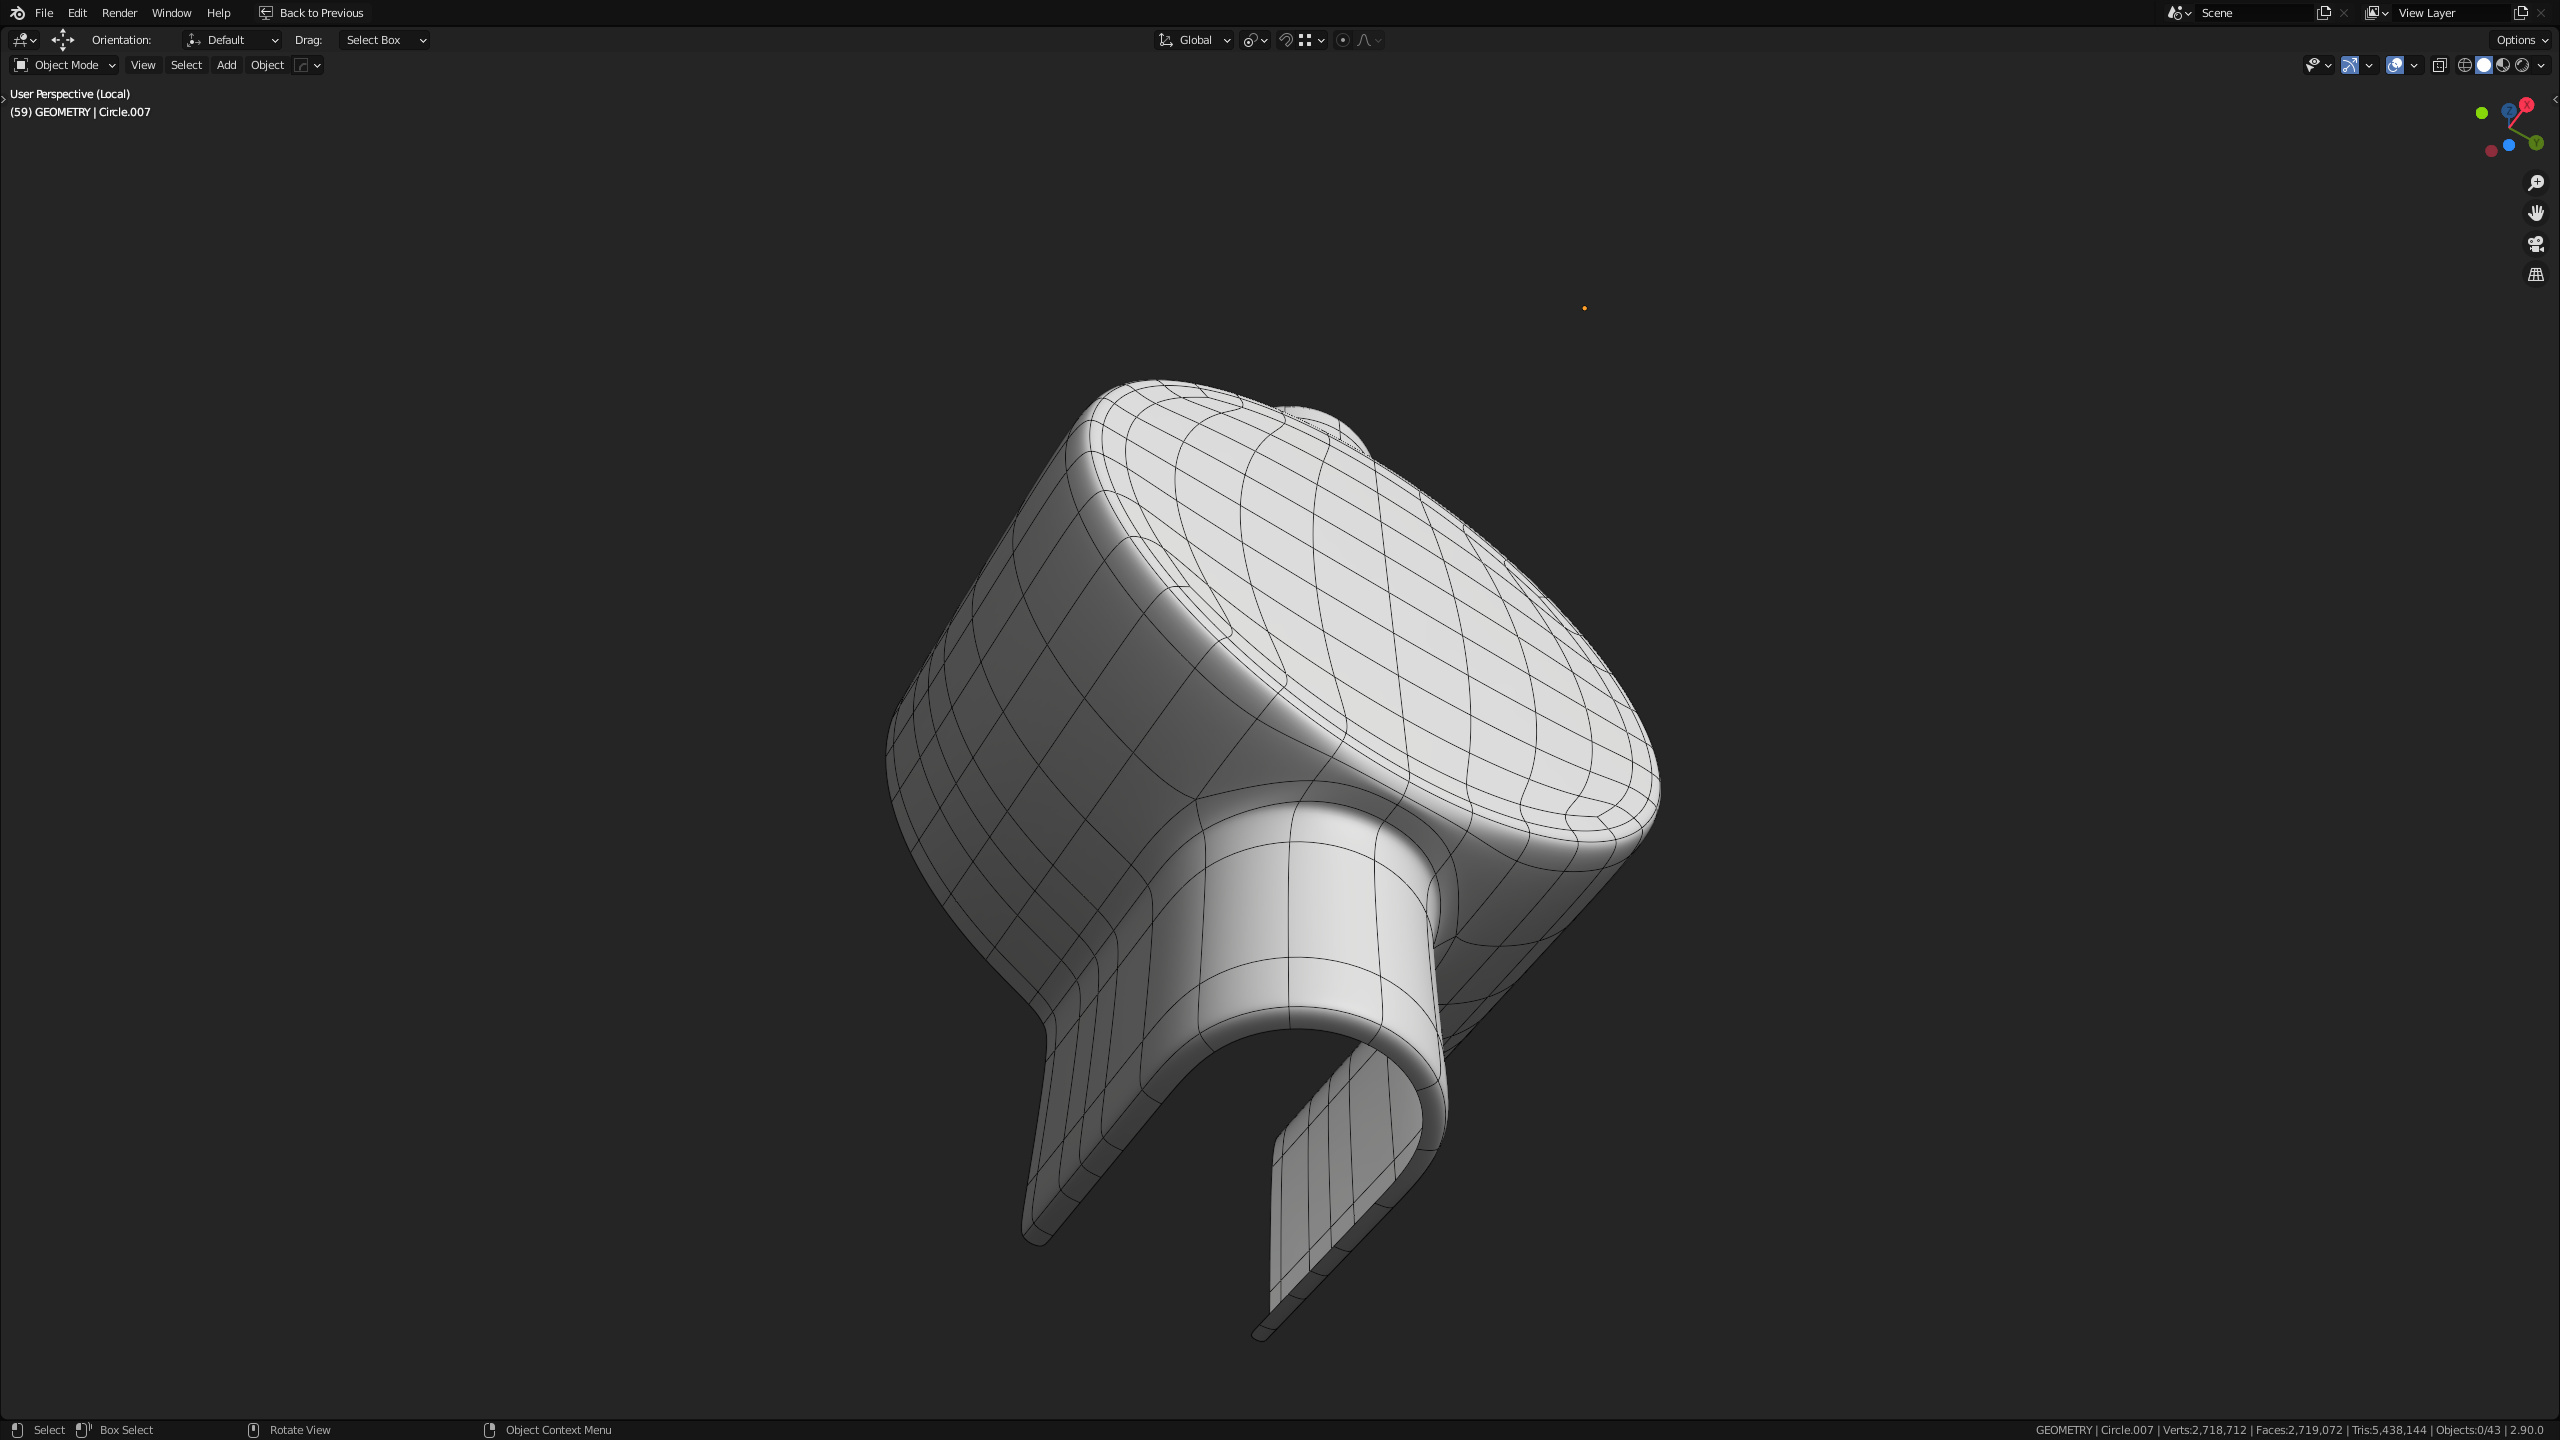Click the View Layer name field
This screenshot has height=1440, width=2560.
(2452, 13)
